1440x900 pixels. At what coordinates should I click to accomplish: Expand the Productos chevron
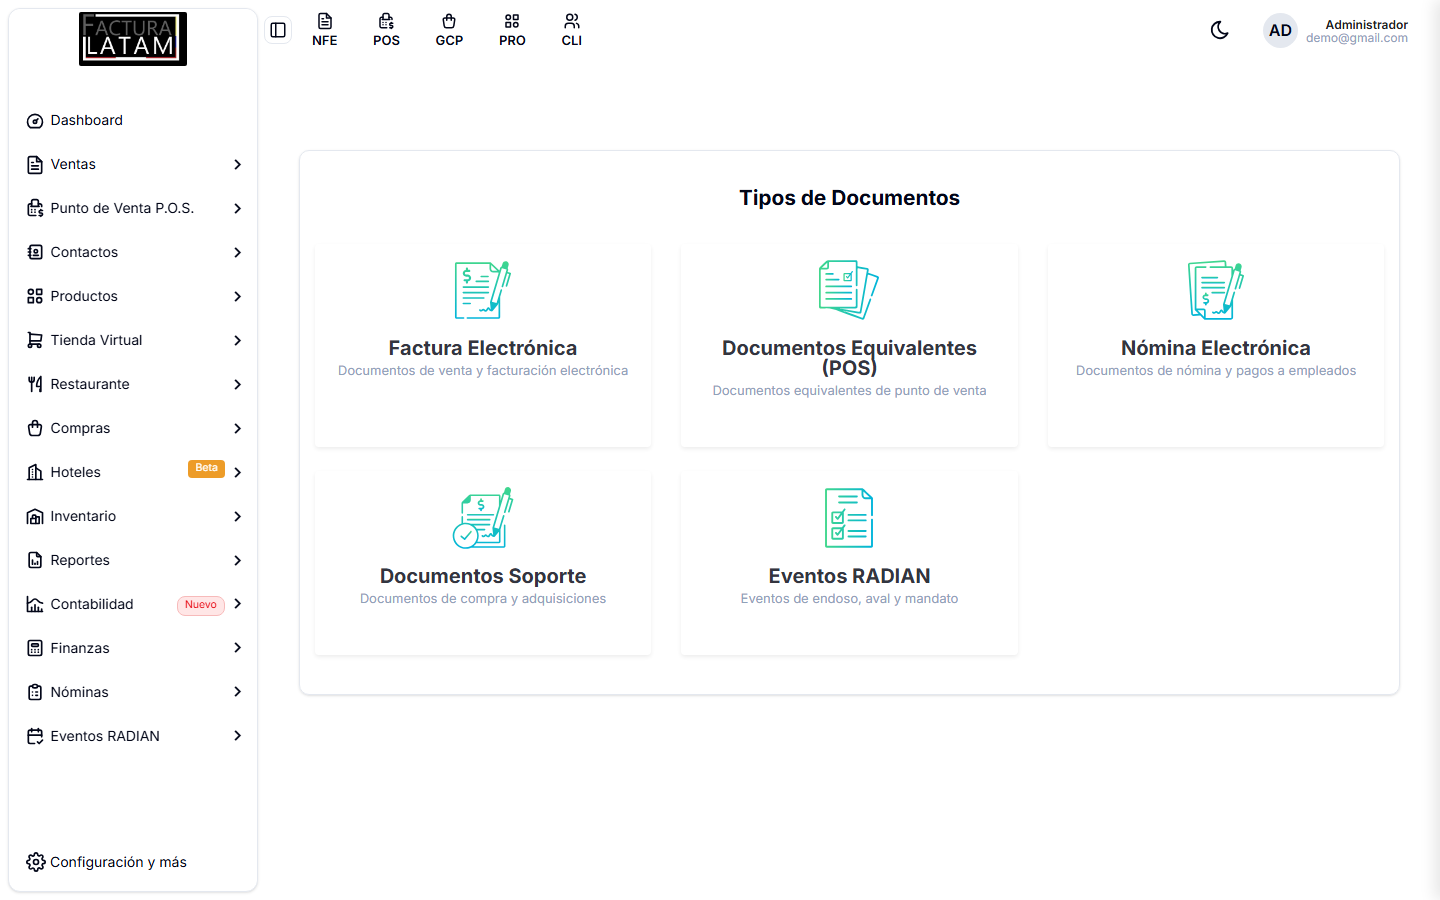237,296
